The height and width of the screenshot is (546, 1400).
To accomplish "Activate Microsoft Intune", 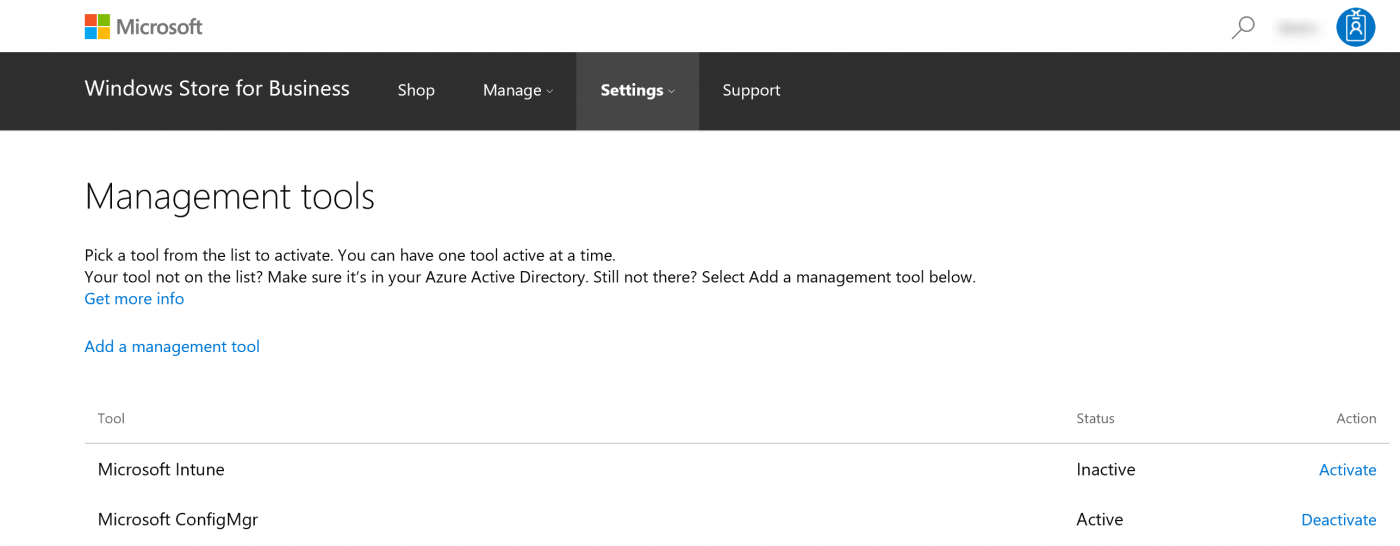I will [x=1347, y=470].
